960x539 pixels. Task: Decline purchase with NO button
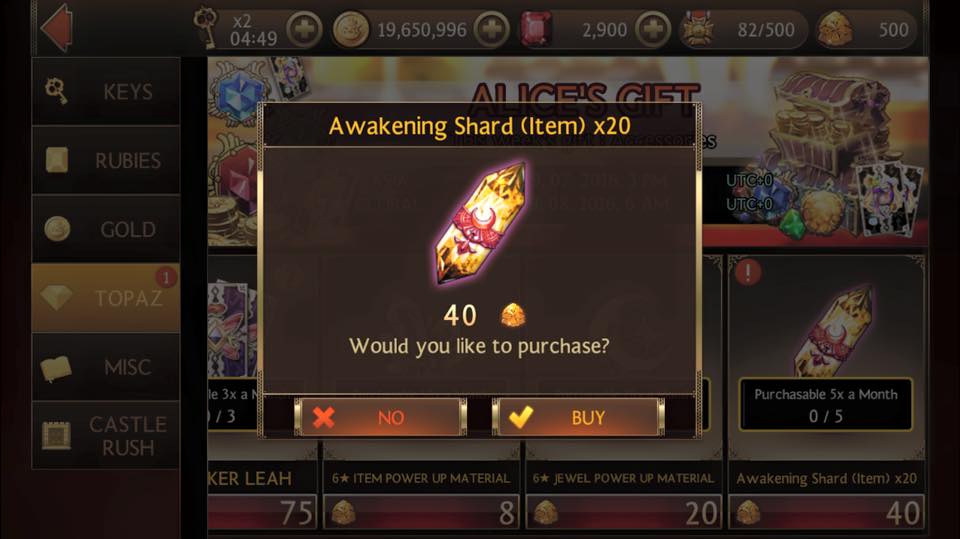(x=380, y=417)
